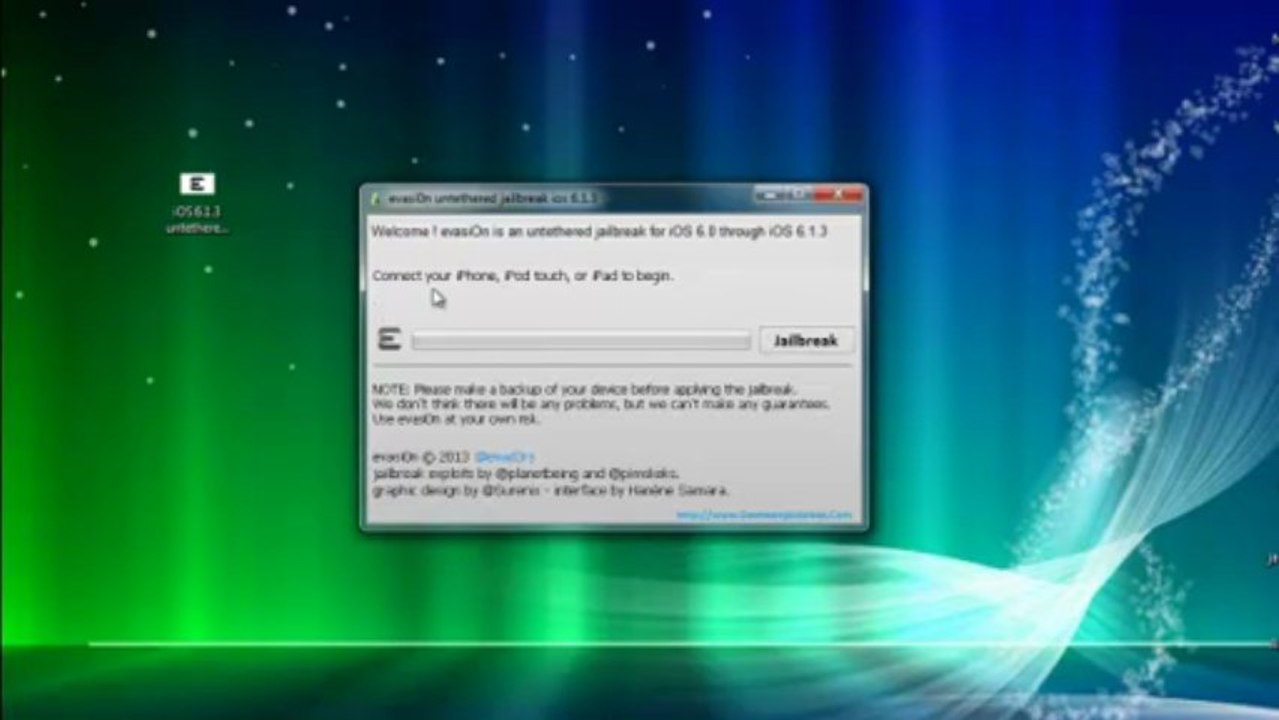
Task: Click the jailbreak progress bar
Action: (581, 341)
